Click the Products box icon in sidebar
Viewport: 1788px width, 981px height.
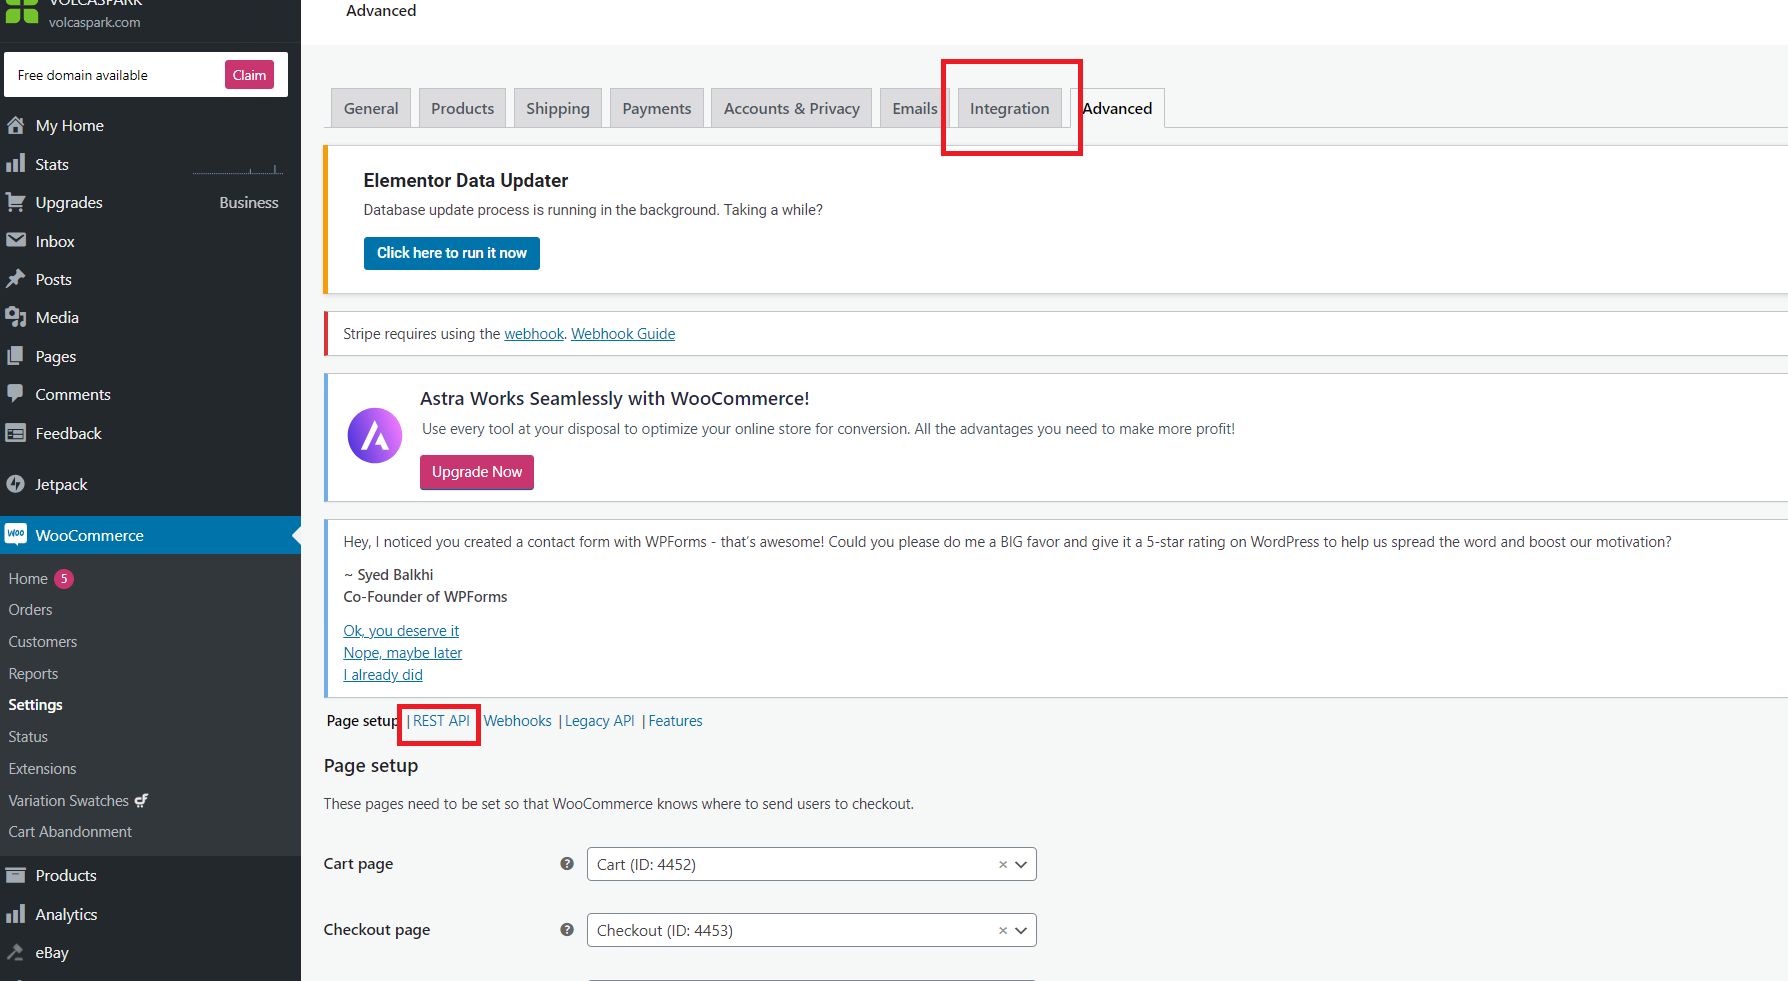click(16, 875)
